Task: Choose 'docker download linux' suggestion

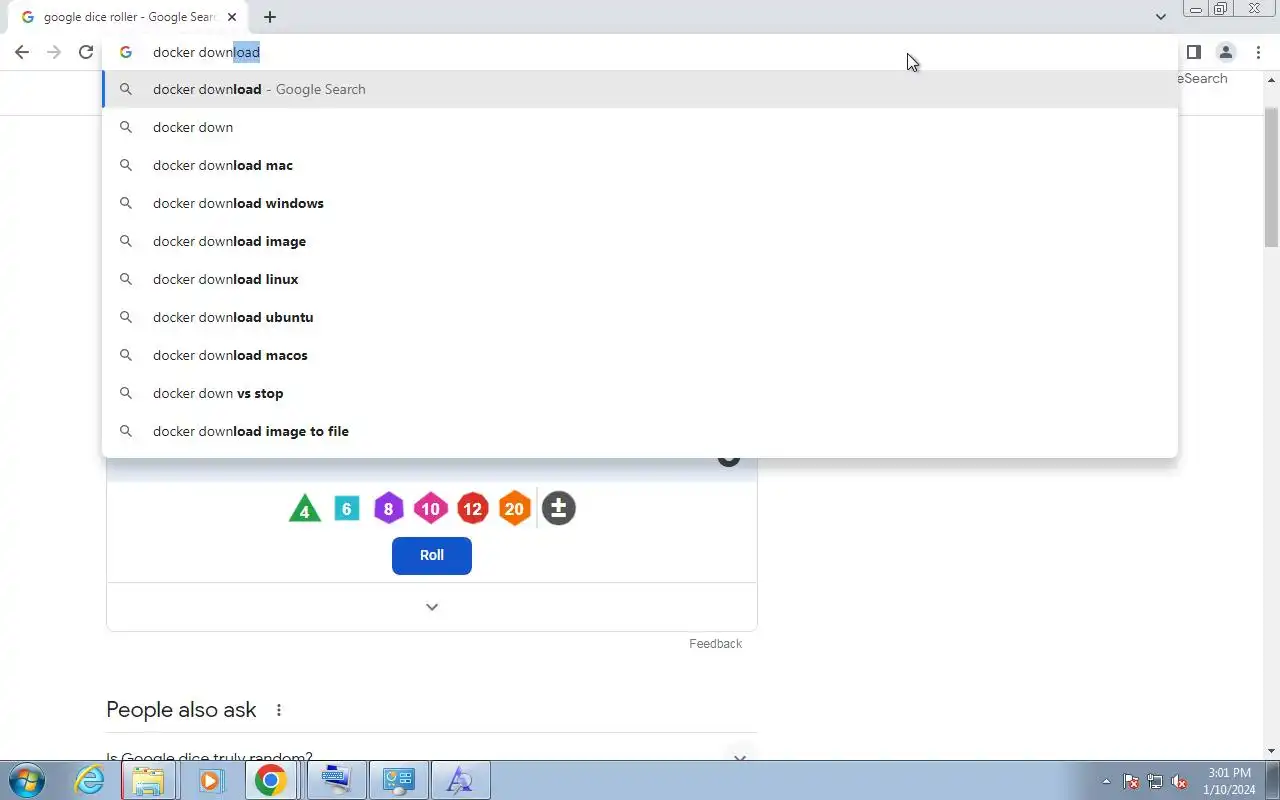Action: point(640,279)
